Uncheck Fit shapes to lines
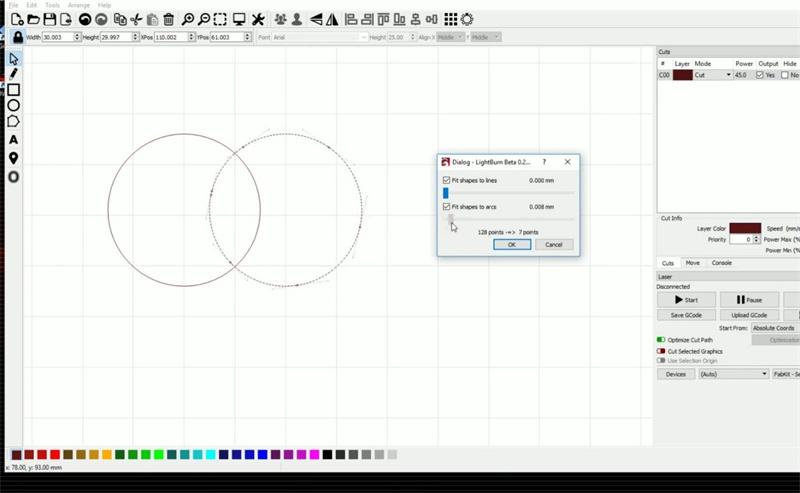 [x=446, y=180]
